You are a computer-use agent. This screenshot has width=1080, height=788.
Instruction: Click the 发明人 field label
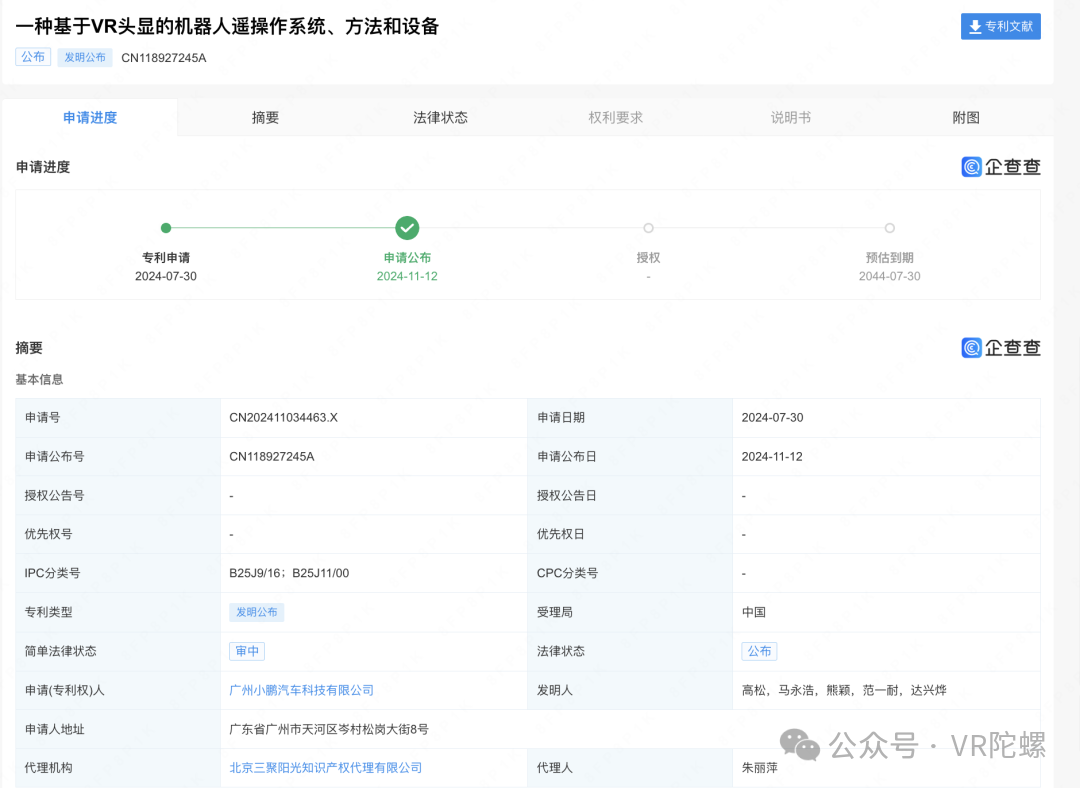click(x=555, y=690)
